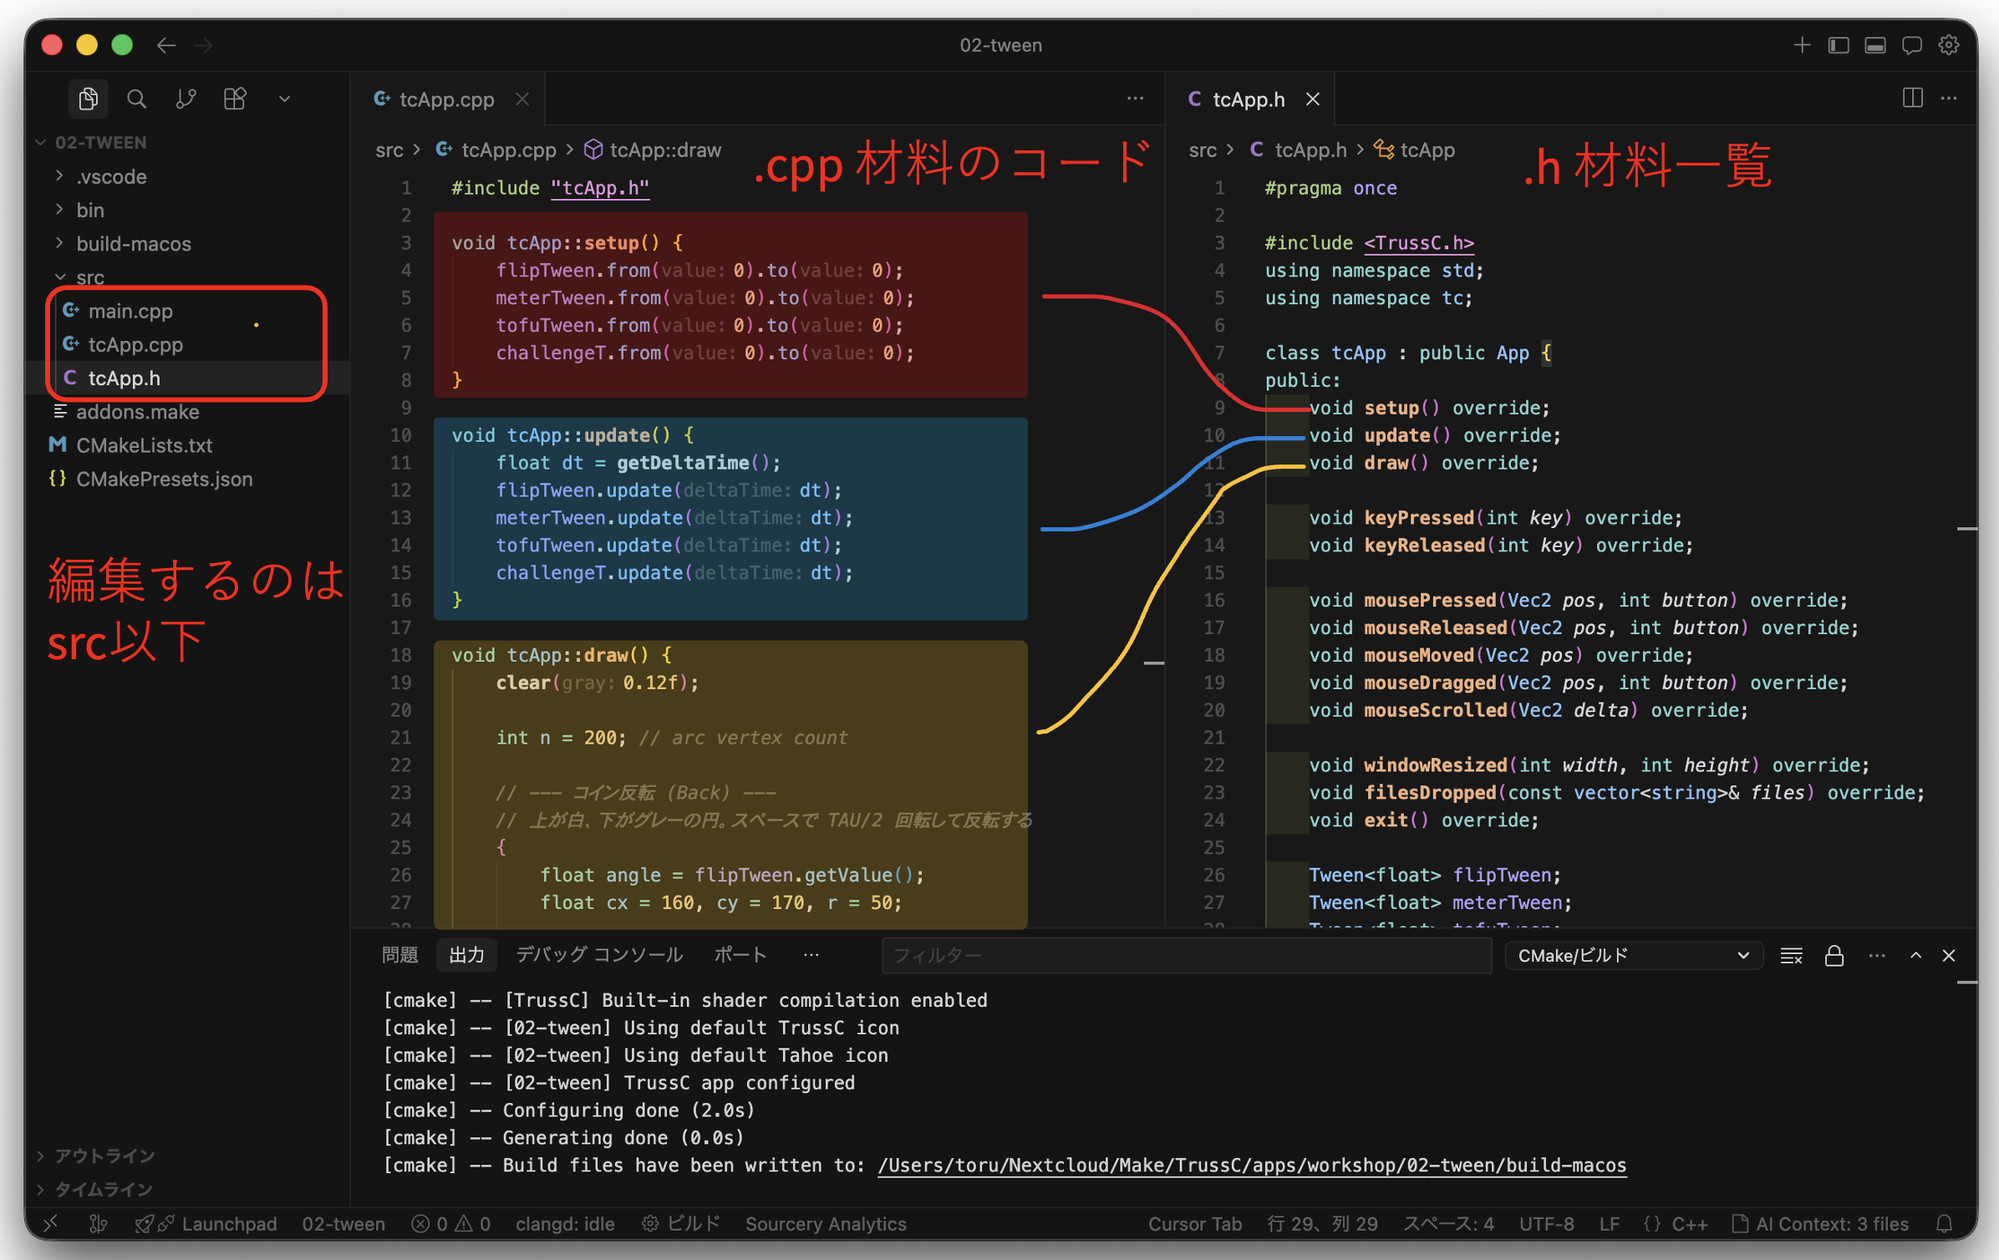1999x1260 pixels.
Task: Show more panel tabs ellipsis
Action: click(811, 955)
